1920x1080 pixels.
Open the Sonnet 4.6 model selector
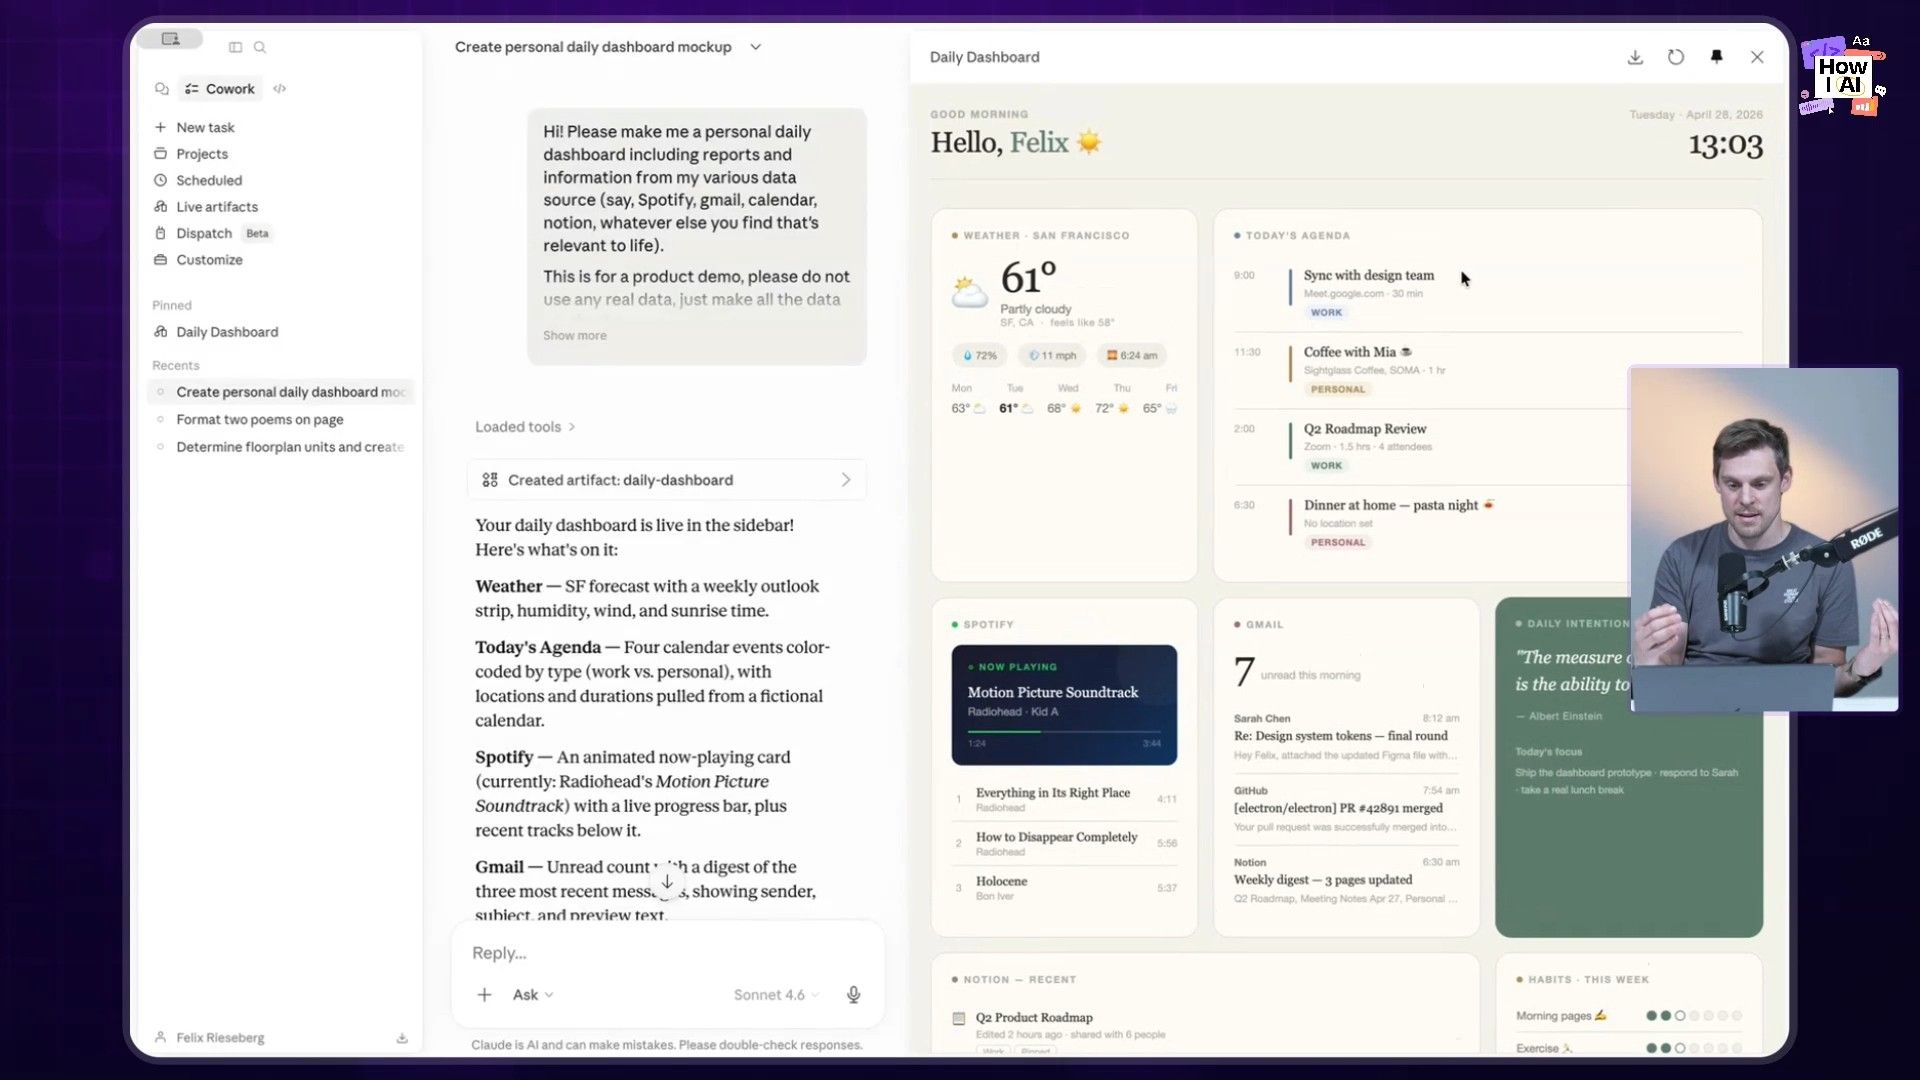[x=776, y=995]
